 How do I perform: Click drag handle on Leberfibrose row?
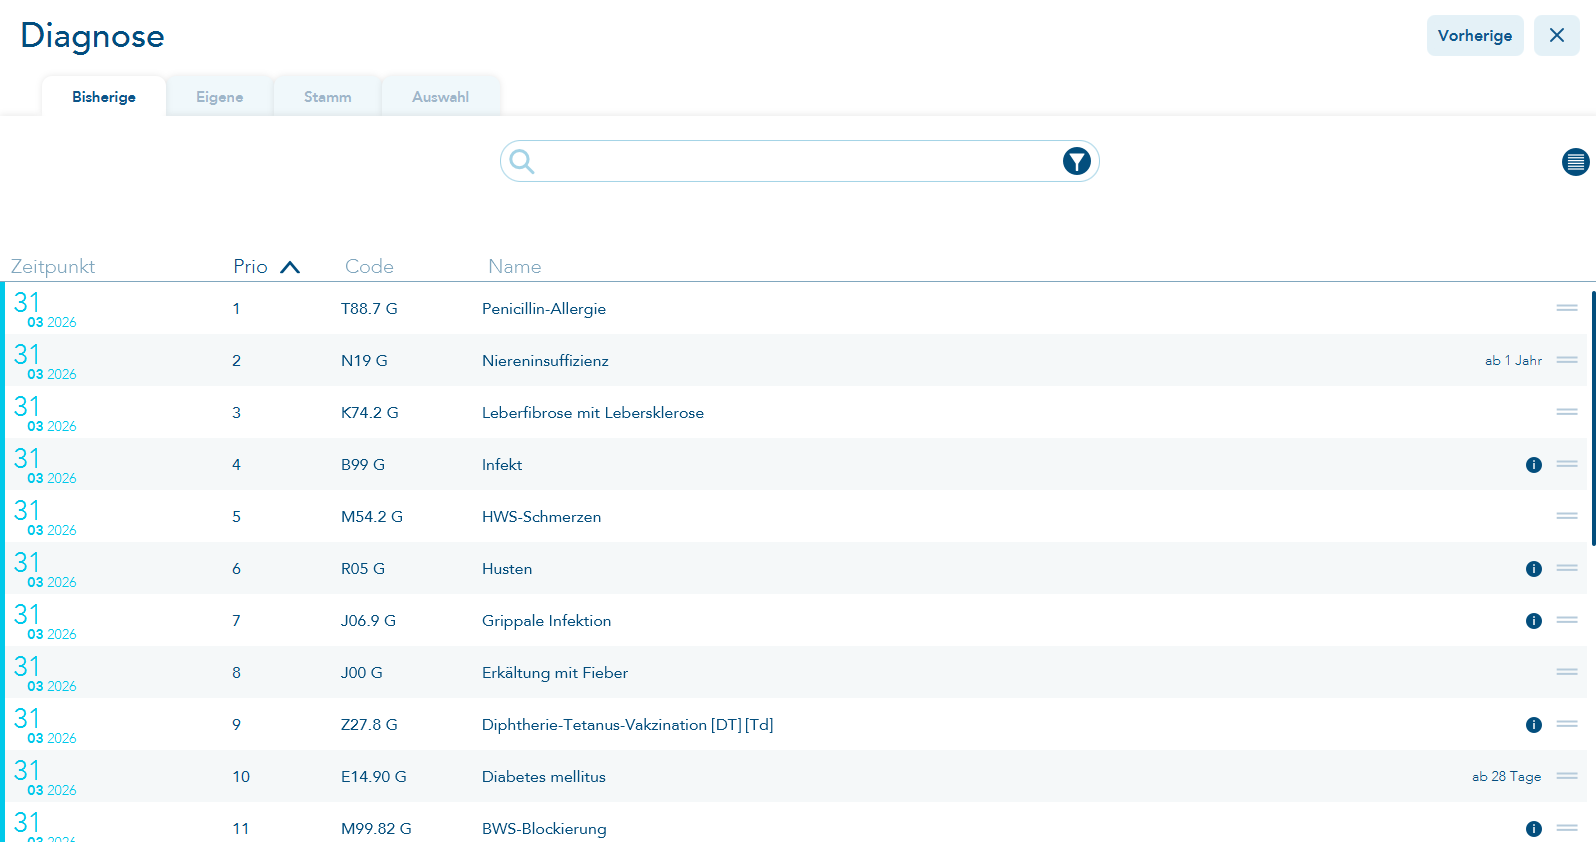point(1566,412)
